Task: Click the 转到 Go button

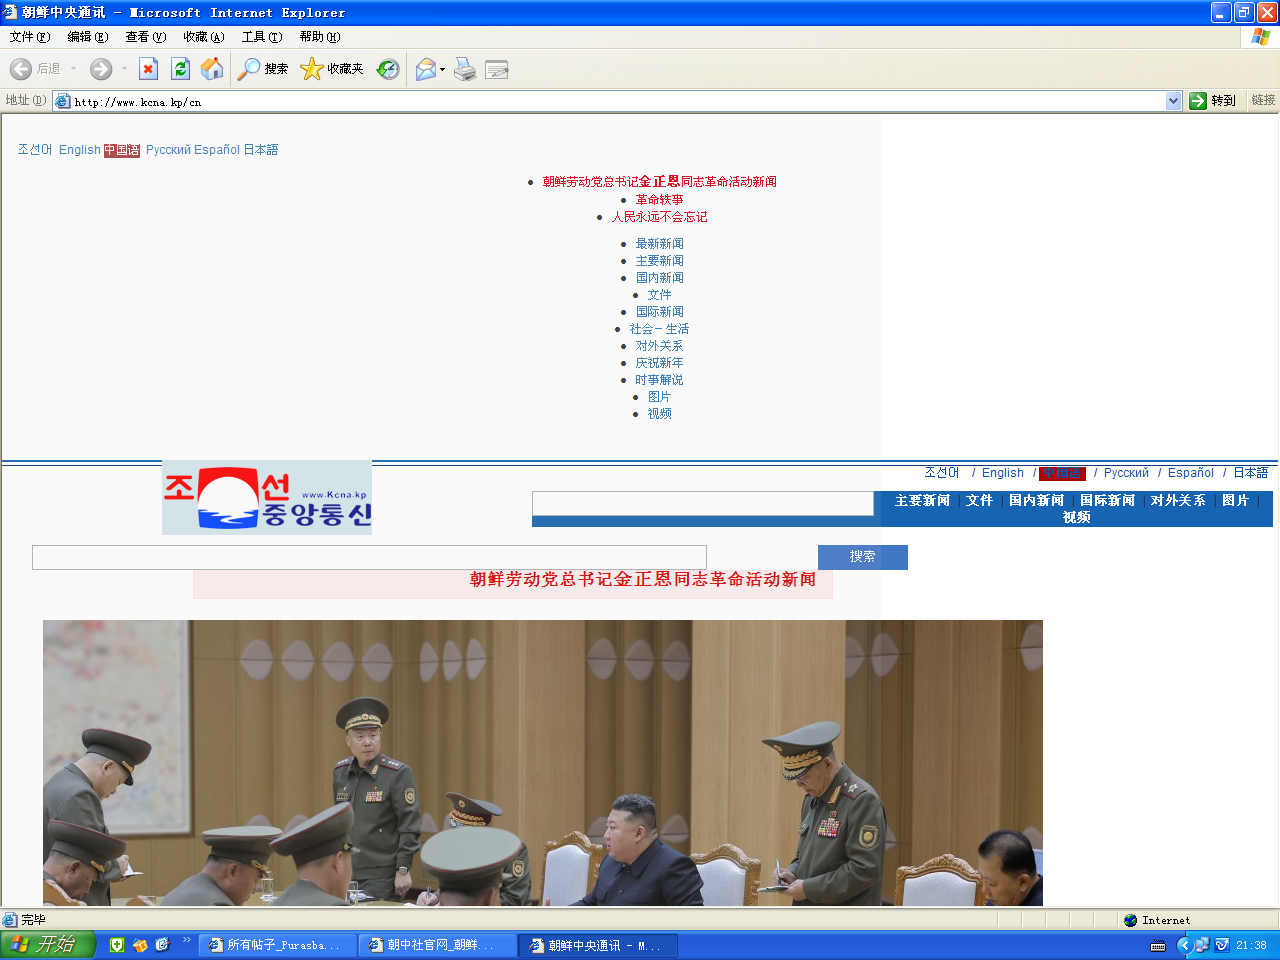Action: pos(1213,101)
